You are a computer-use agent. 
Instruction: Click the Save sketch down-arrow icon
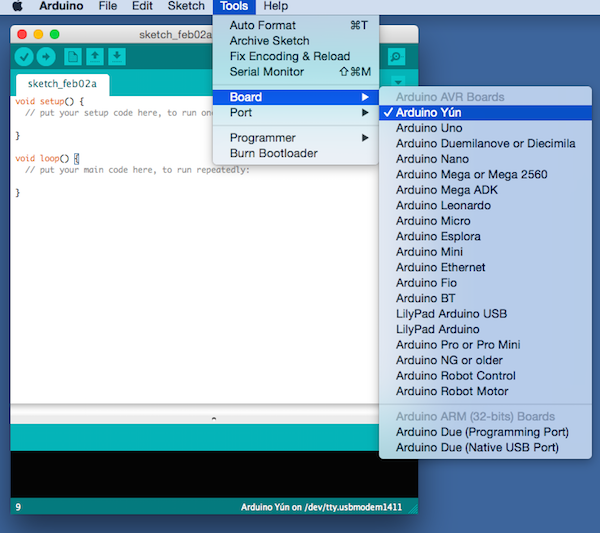click(117, 57)
